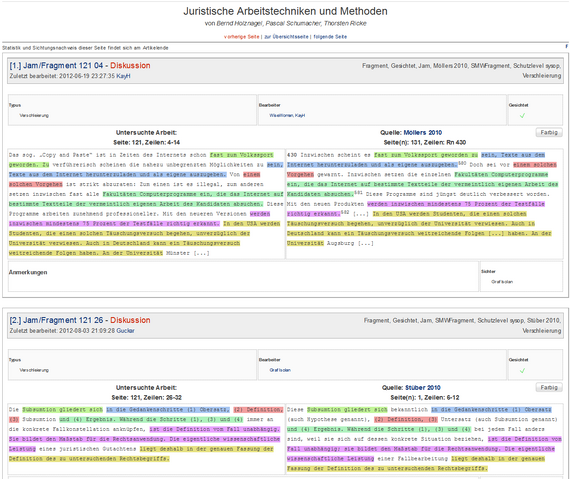Open 'Gesichtet' category in first fragment header
This screenshot has width=570, height=479.
coord(403,66)
